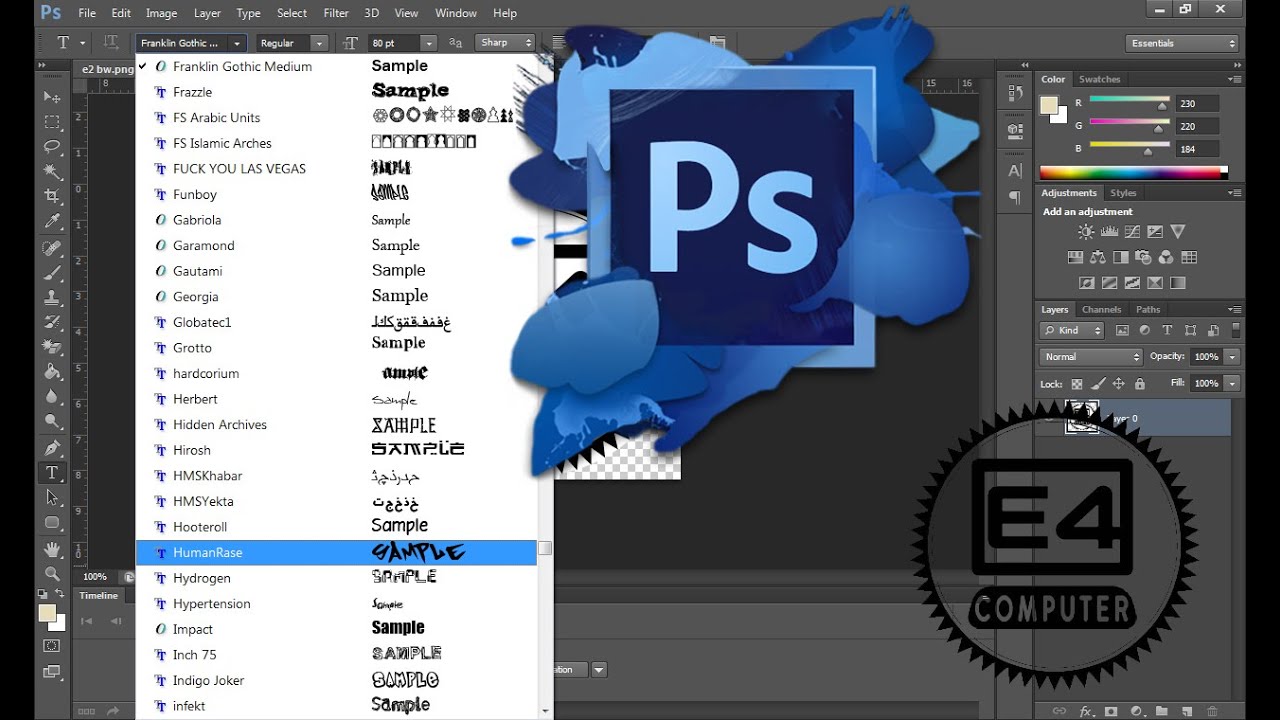The width and height of the screenshot is (1280, 720).
Task: Select the Move tool
Action: point(52,97)
